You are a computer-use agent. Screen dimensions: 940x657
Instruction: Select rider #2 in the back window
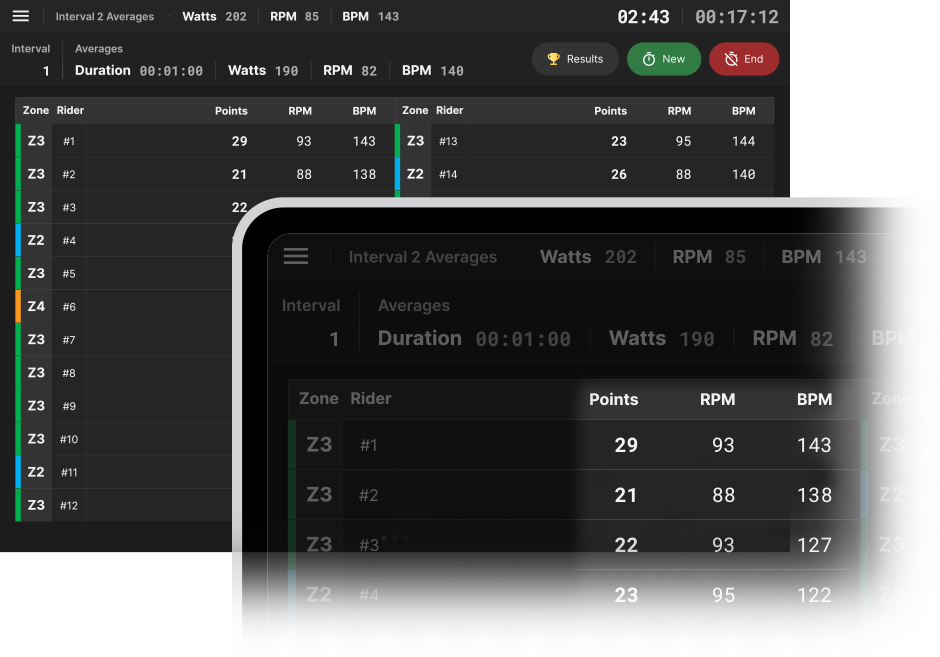[x=205, y=174]
